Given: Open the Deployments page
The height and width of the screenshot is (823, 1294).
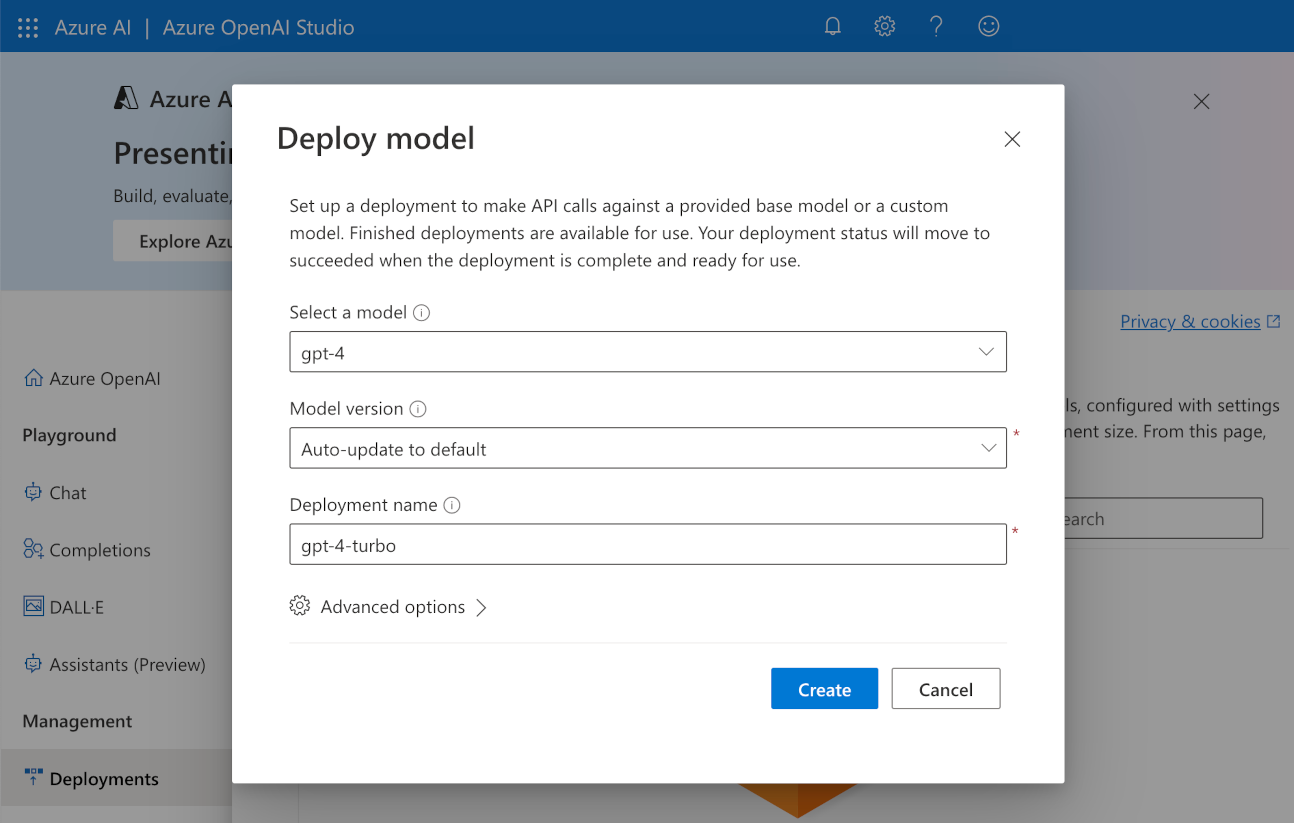Looking at the screenshot, I should pyautogui.click(x=107, y=778).
